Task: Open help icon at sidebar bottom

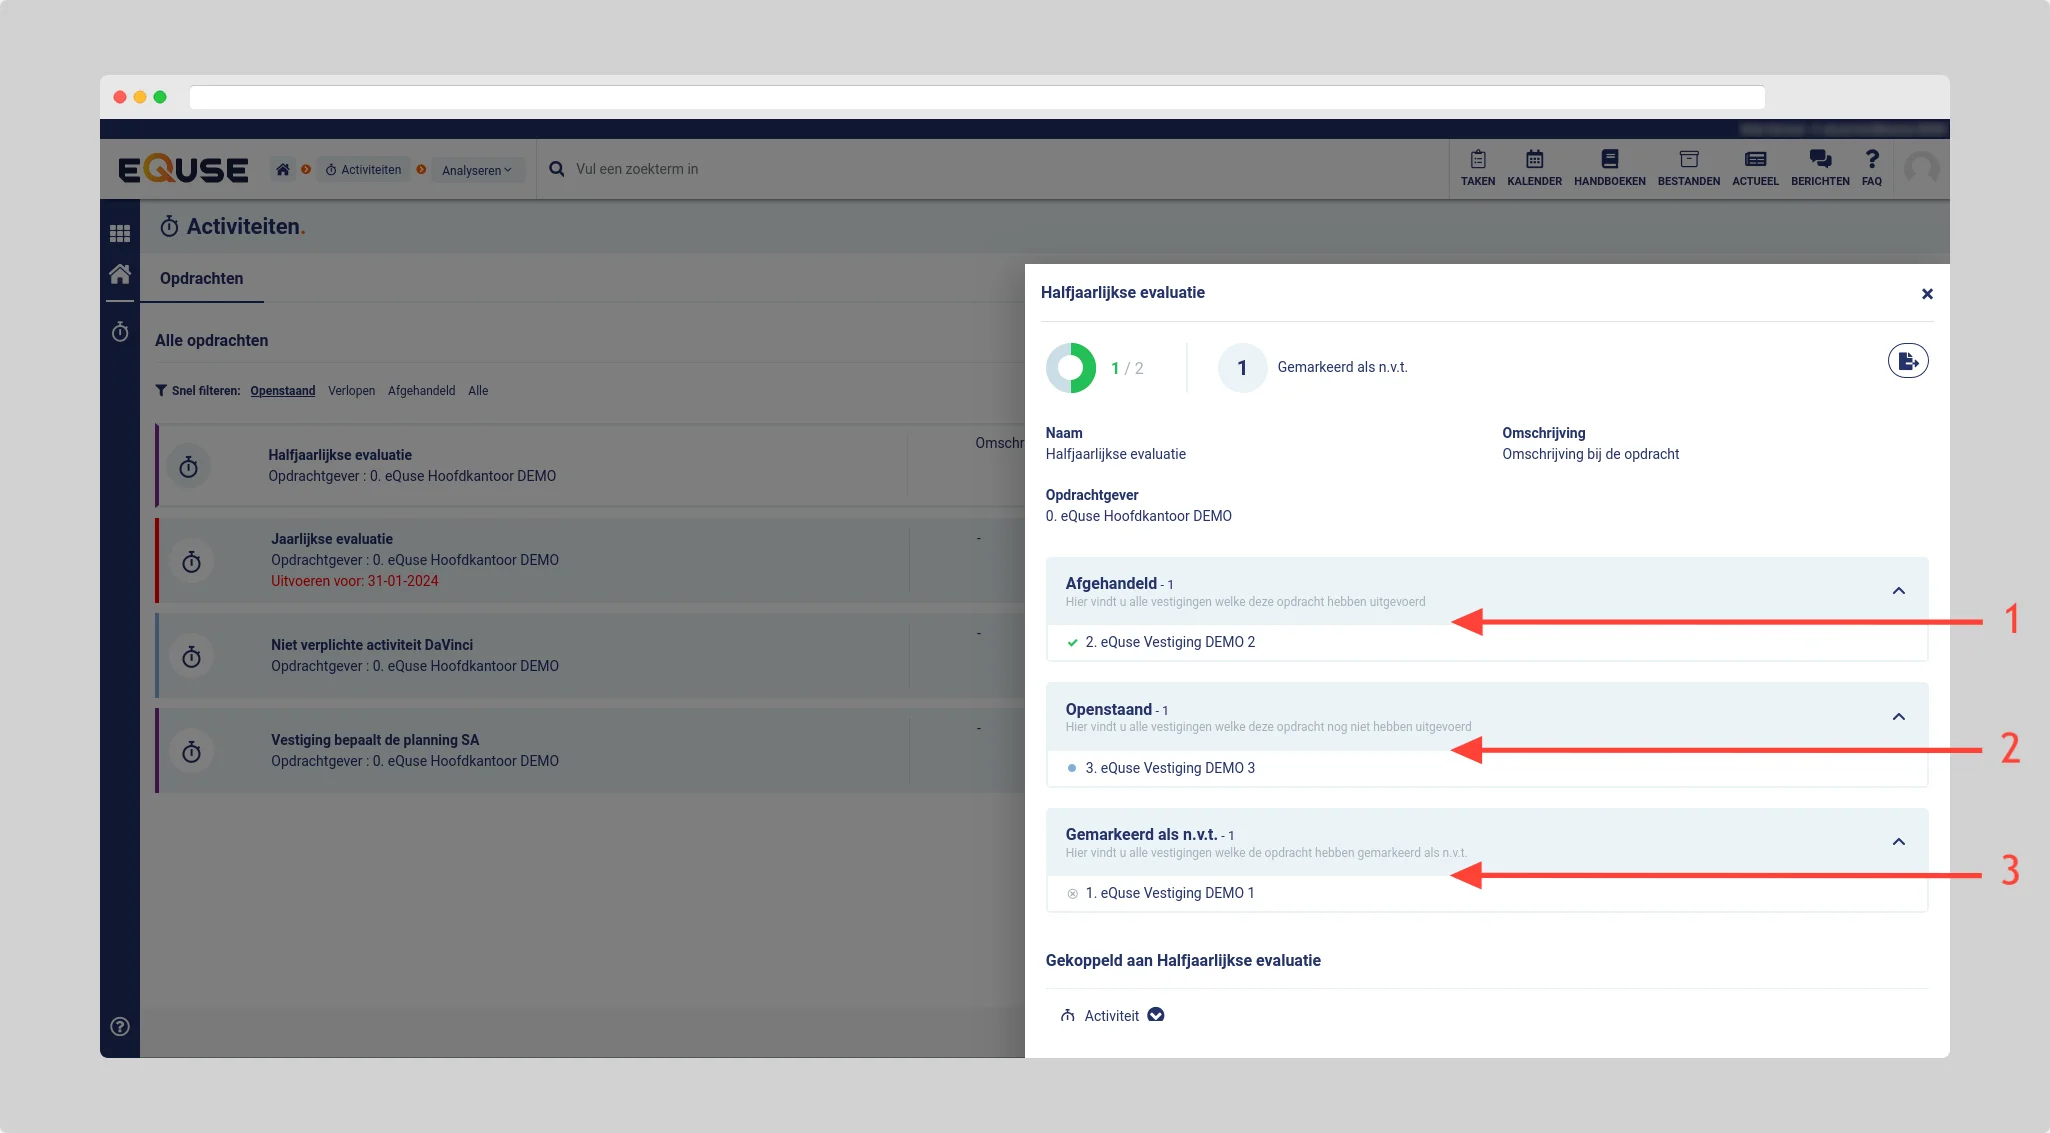Action: coord(120,1026)
